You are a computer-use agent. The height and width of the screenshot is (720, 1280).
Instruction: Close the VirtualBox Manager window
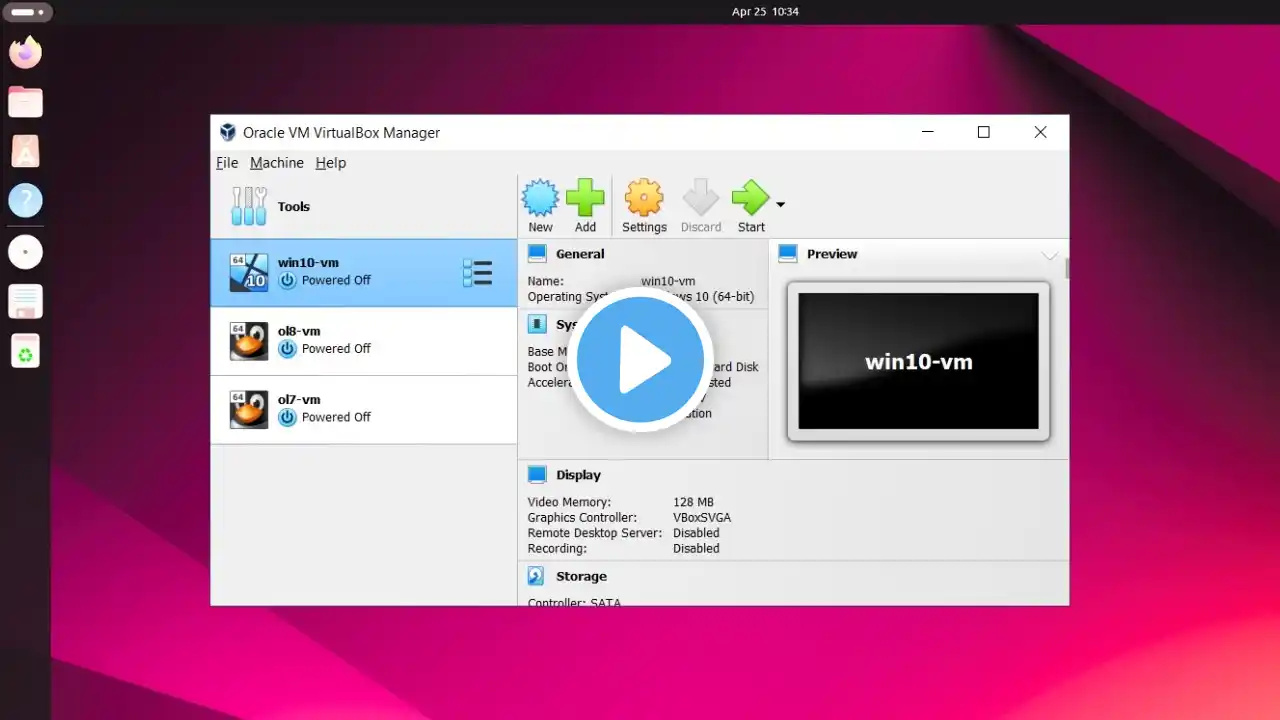[1040, 132]
